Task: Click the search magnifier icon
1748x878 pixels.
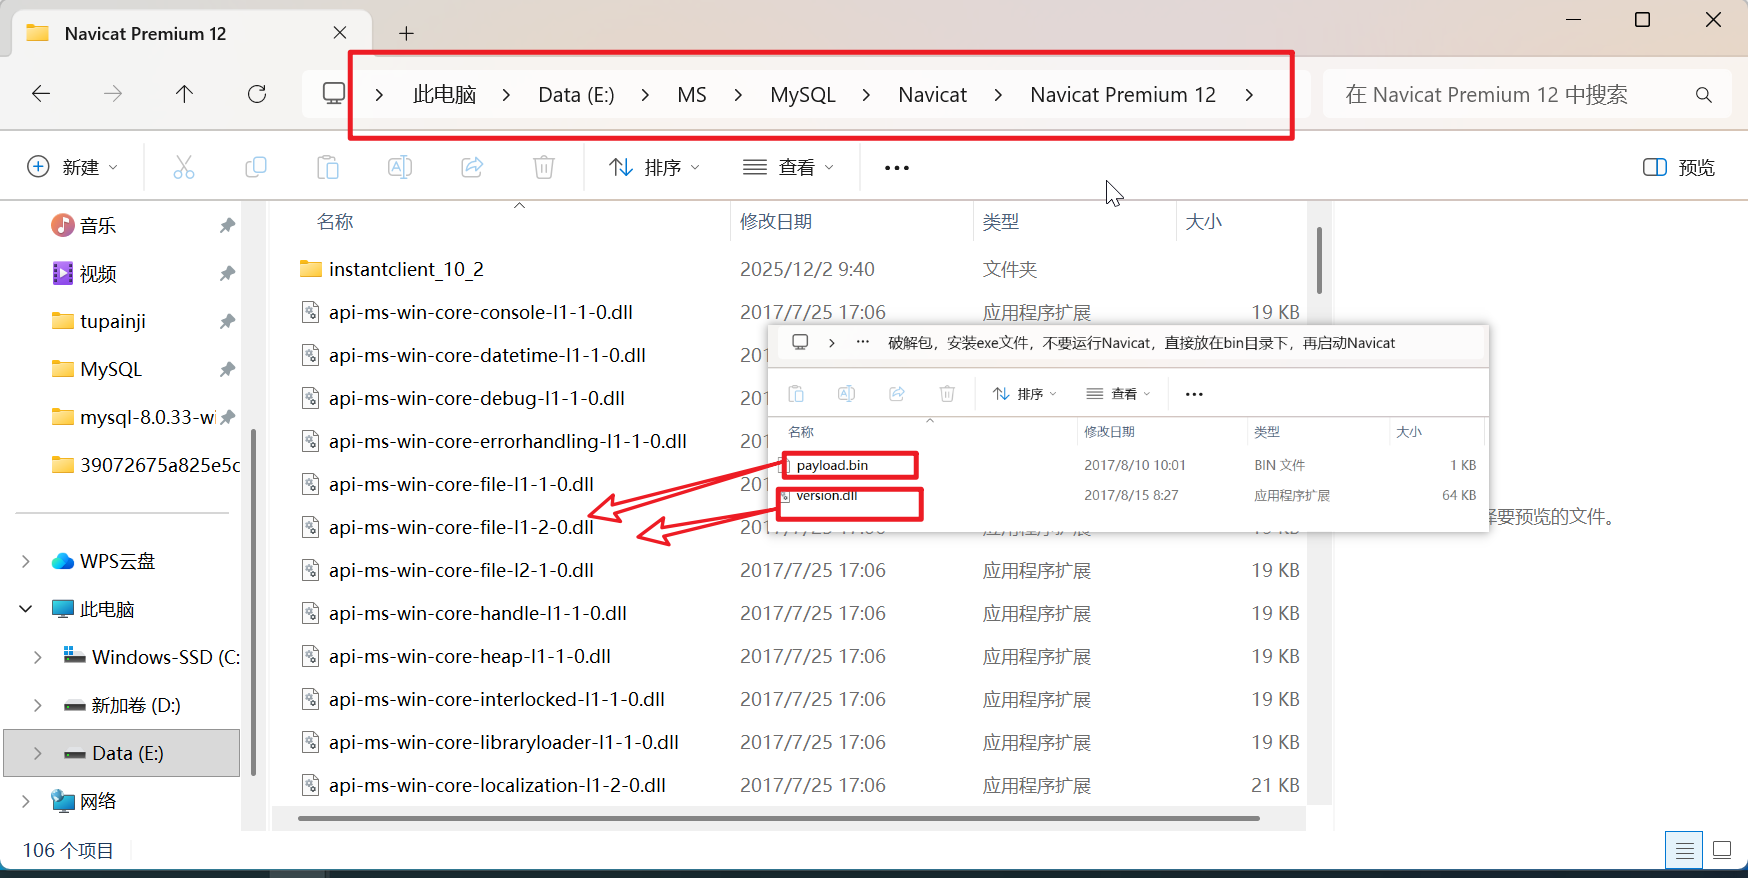Action: coord(1704,95)
